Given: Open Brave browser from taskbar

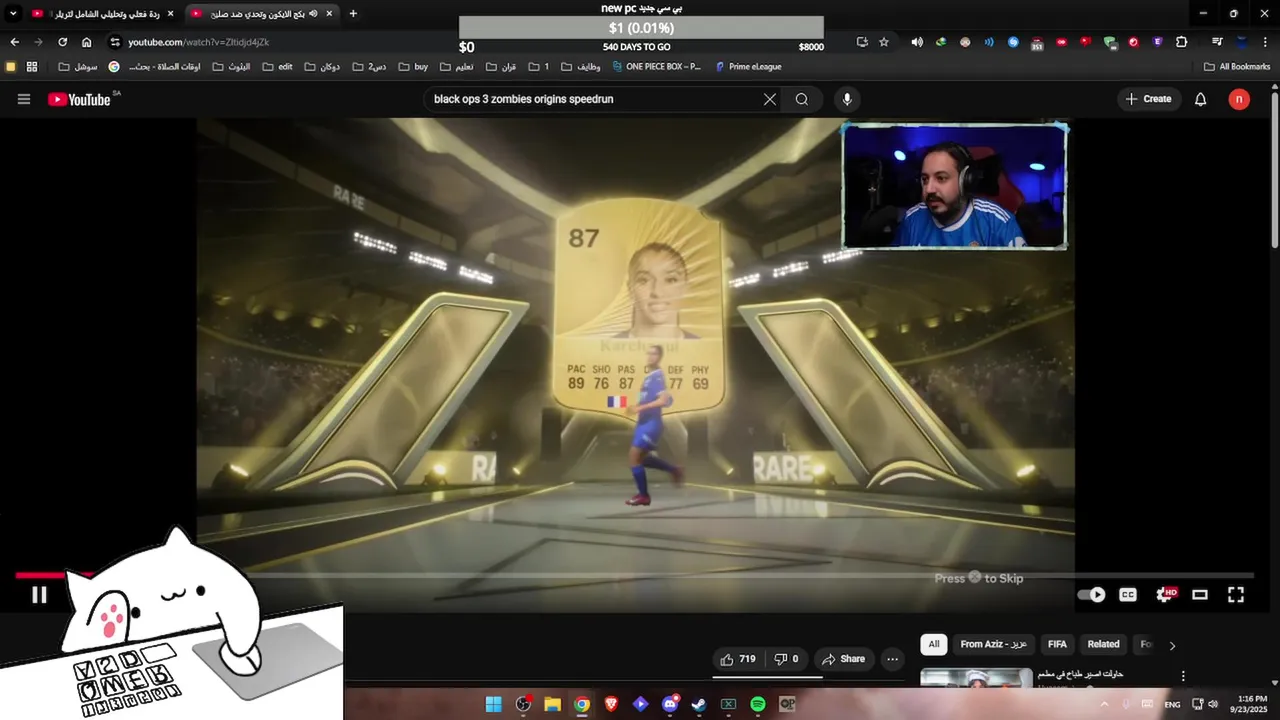Looking at the screenshot, I should (x=611, y=704).
